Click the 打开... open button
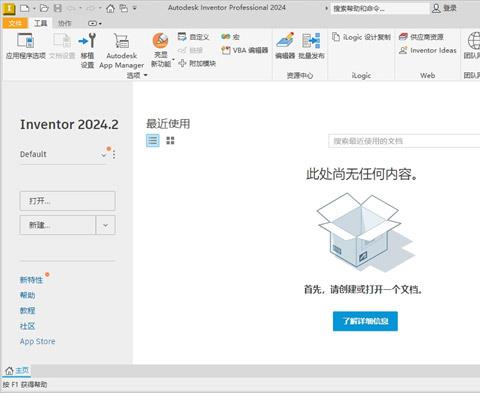480x393 pixels. (x=68, y=201)
